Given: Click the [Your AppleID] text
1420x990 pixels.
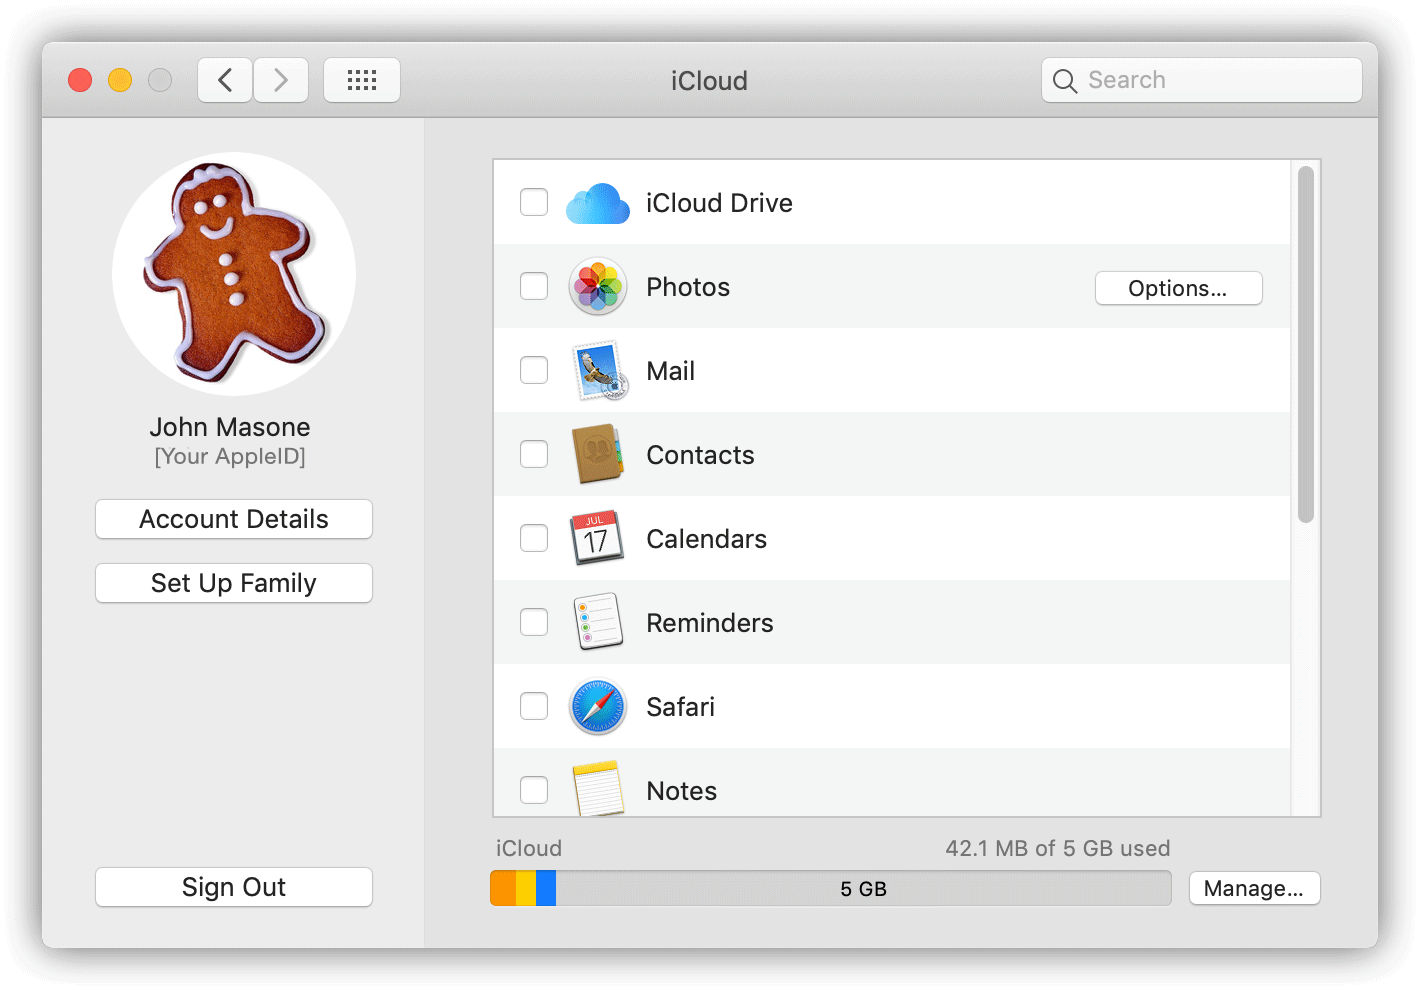Looking at the screenshot, I should tap(230, 456).
